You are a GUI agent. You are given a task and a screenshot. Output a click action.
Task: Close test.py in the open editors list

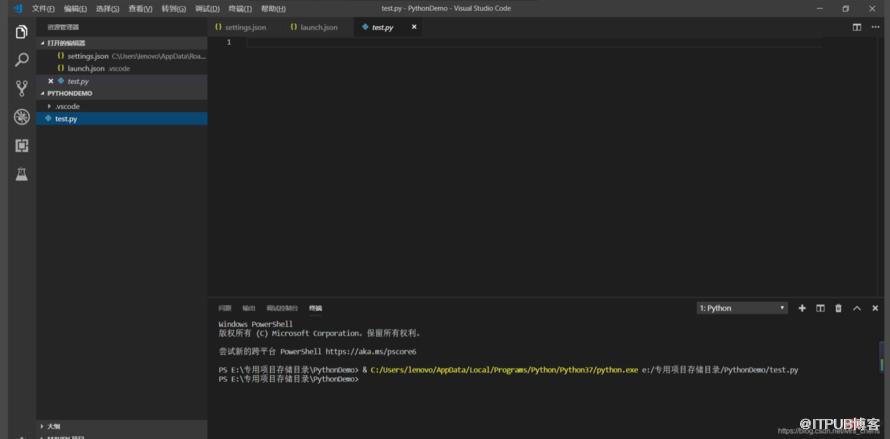(x=51, y=81)
